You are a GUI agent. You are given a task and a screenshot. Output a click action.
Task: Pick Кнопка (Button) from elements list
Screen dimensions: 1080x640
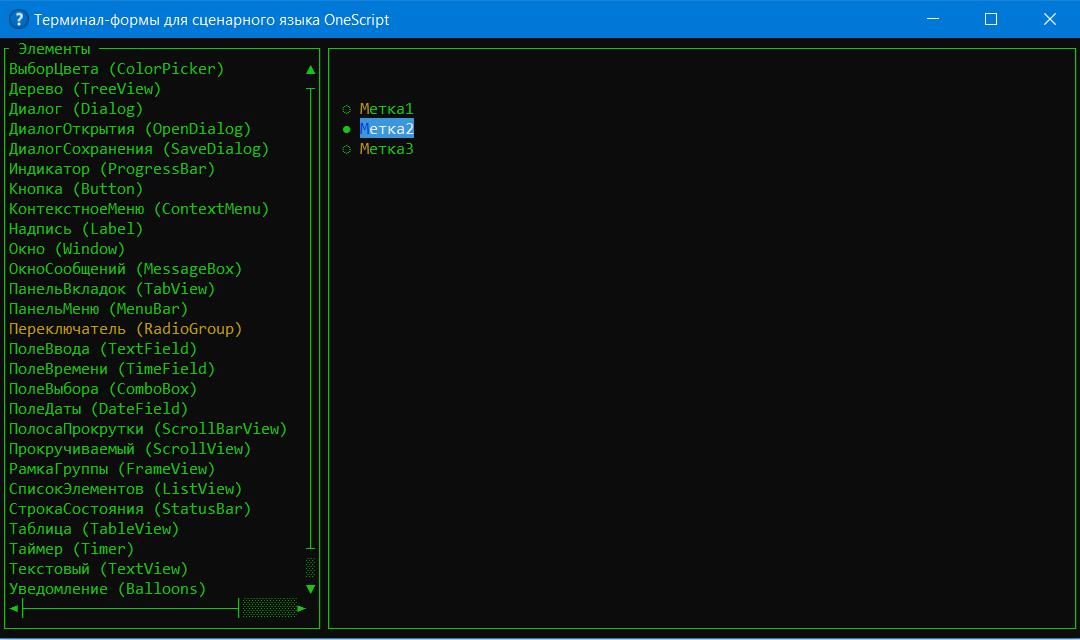pyautogui.click(x=76, y=189)
